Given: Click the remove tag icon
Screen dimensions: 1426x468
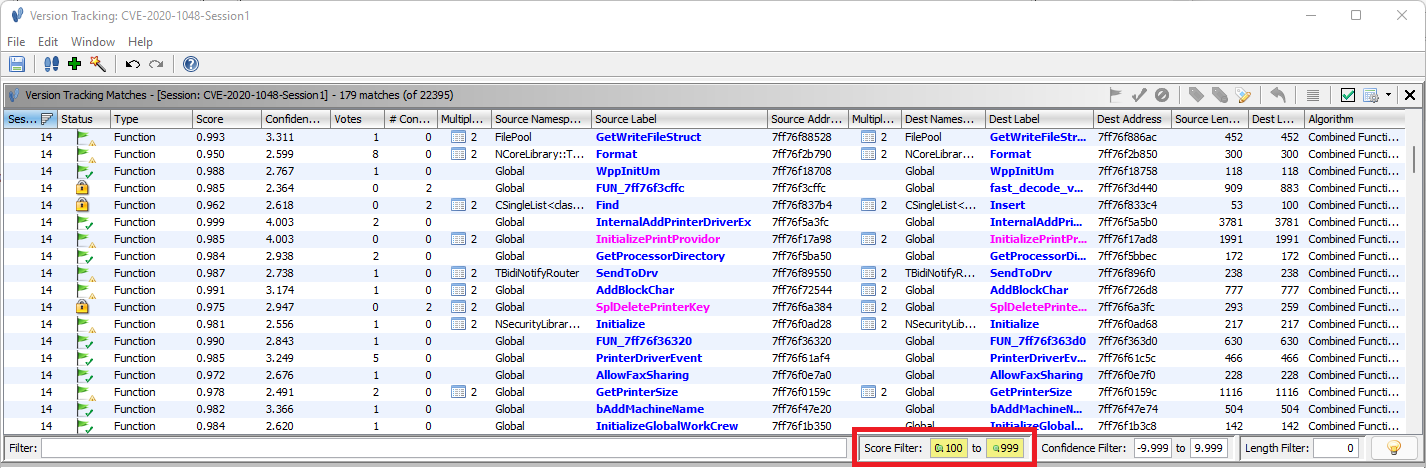Looking at the screenshot, I should click(1219, 95).
